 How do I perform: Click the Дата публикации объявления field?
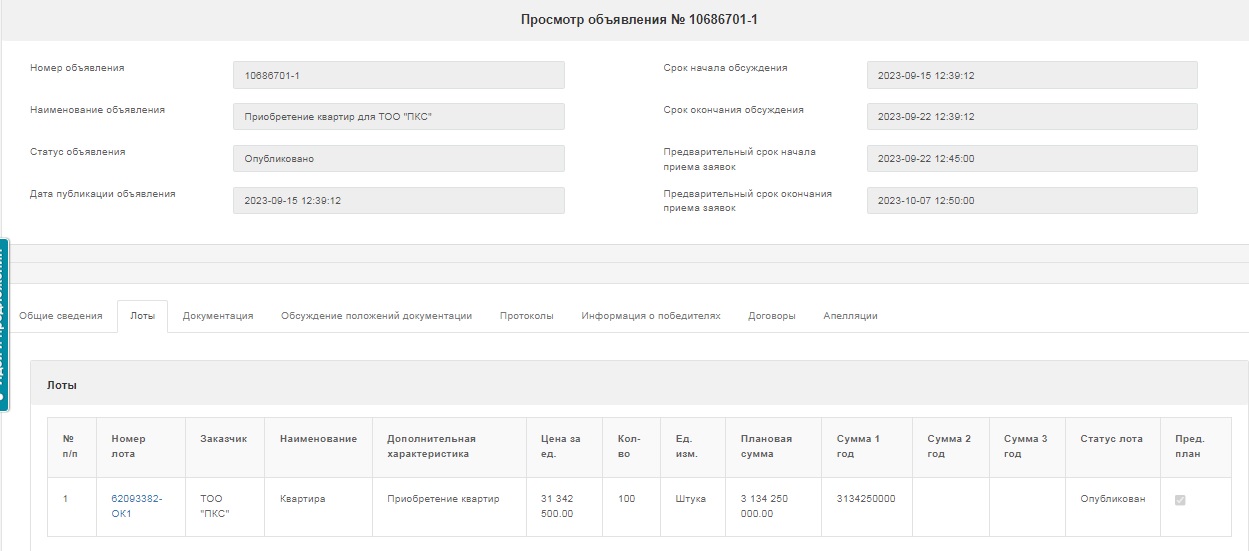pyautogui.click(x=398, y=201)
